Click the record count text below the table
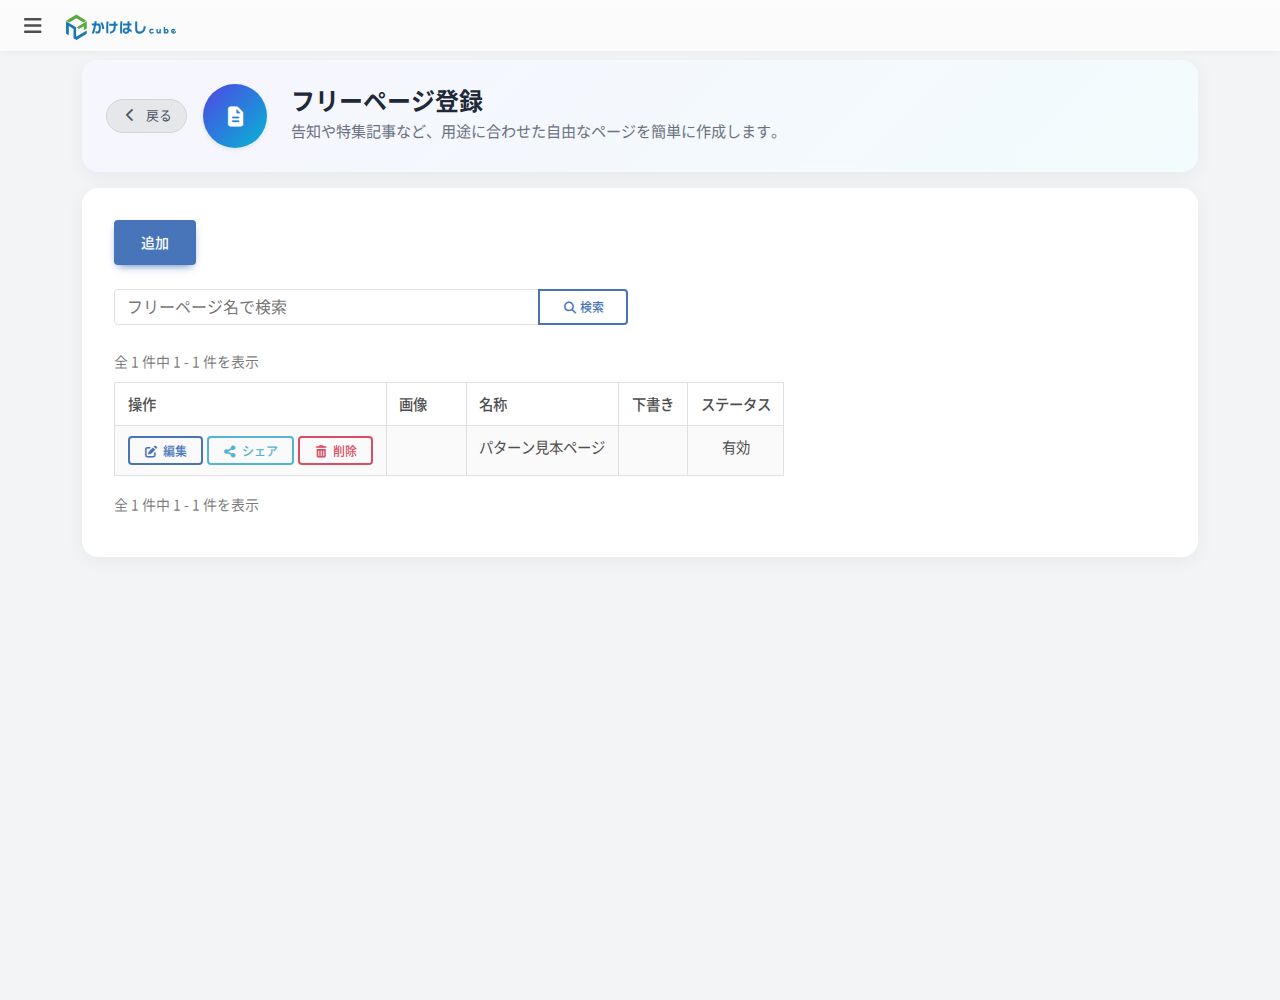The height and width of the screenshot is (1000, 1280). 186,505
